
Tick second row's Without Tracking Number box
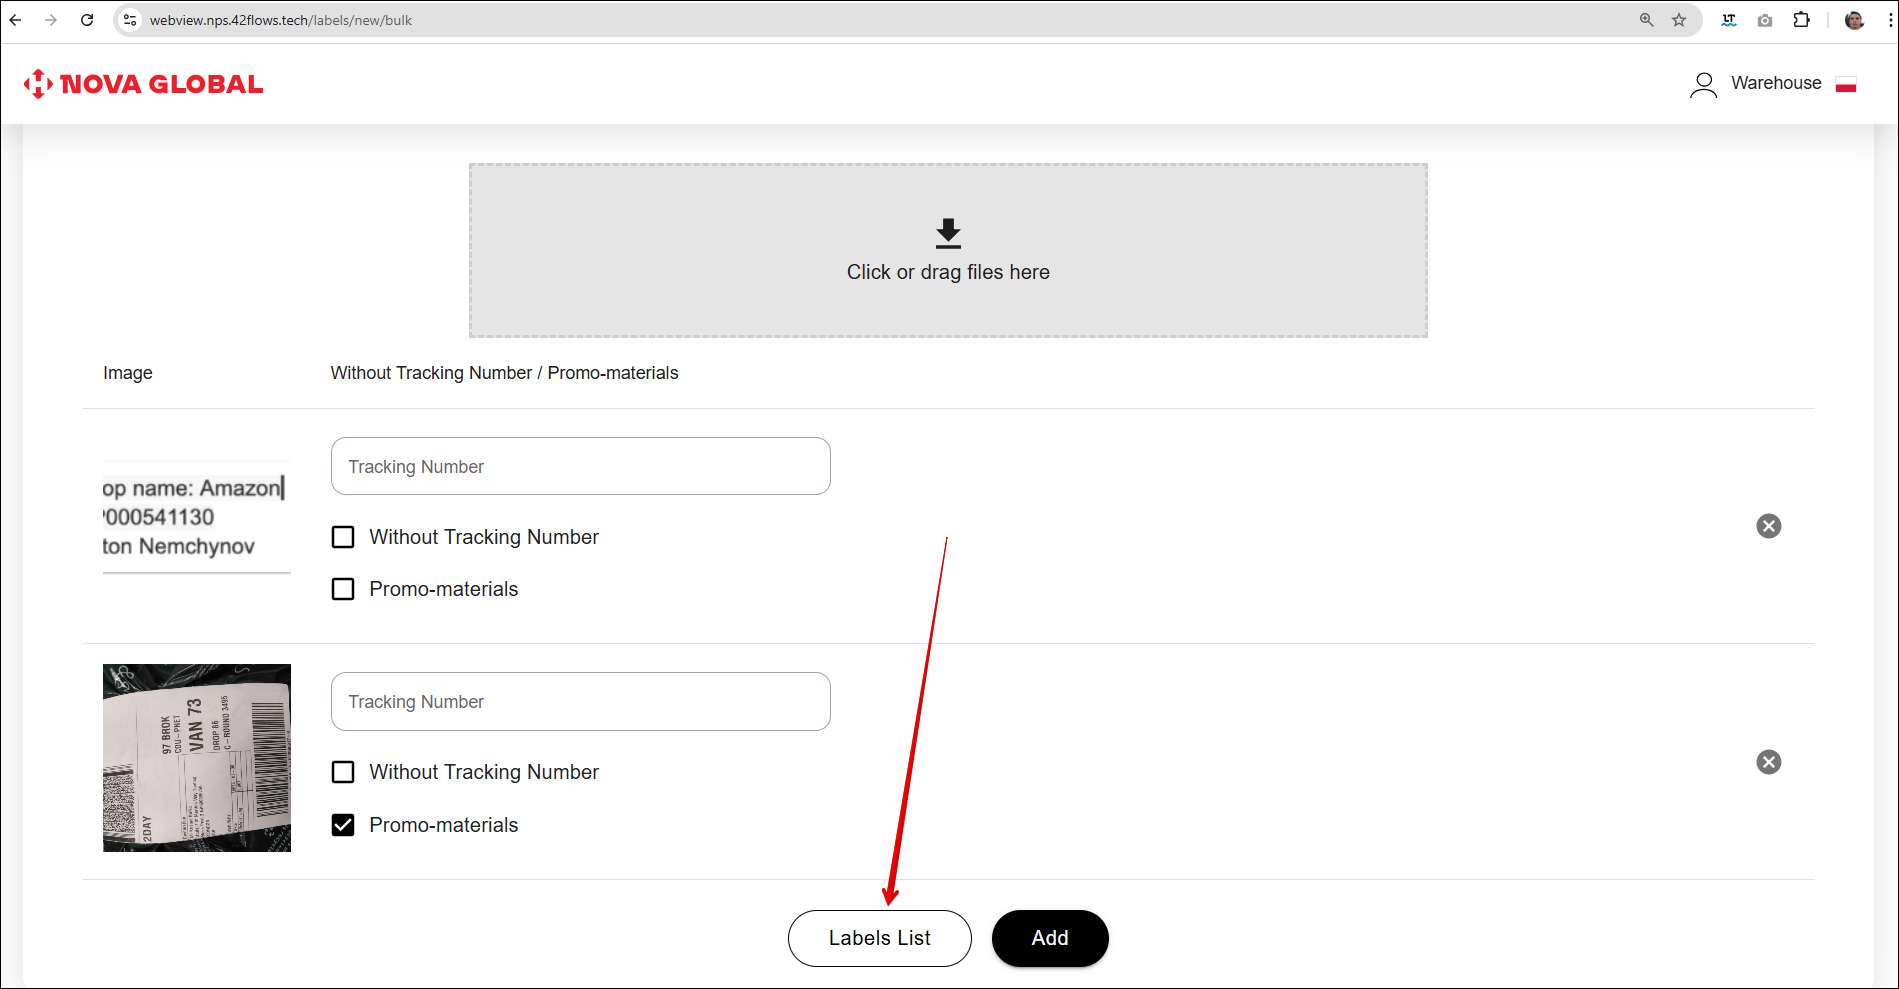click(343, 772)
